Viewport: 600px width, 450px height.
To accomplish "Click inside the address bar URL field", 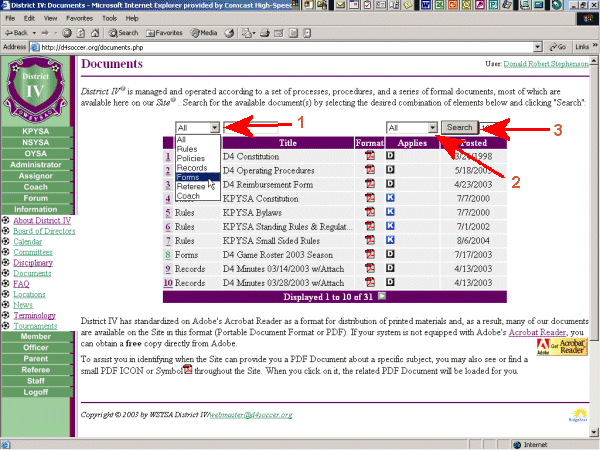I will tap(280, 47).
